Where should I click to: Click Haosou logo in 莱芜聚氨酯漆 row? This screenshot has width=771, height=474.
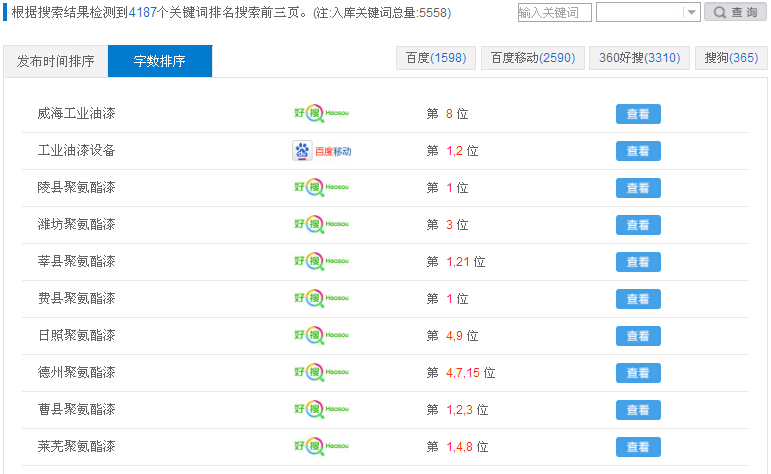coord(322,446)
